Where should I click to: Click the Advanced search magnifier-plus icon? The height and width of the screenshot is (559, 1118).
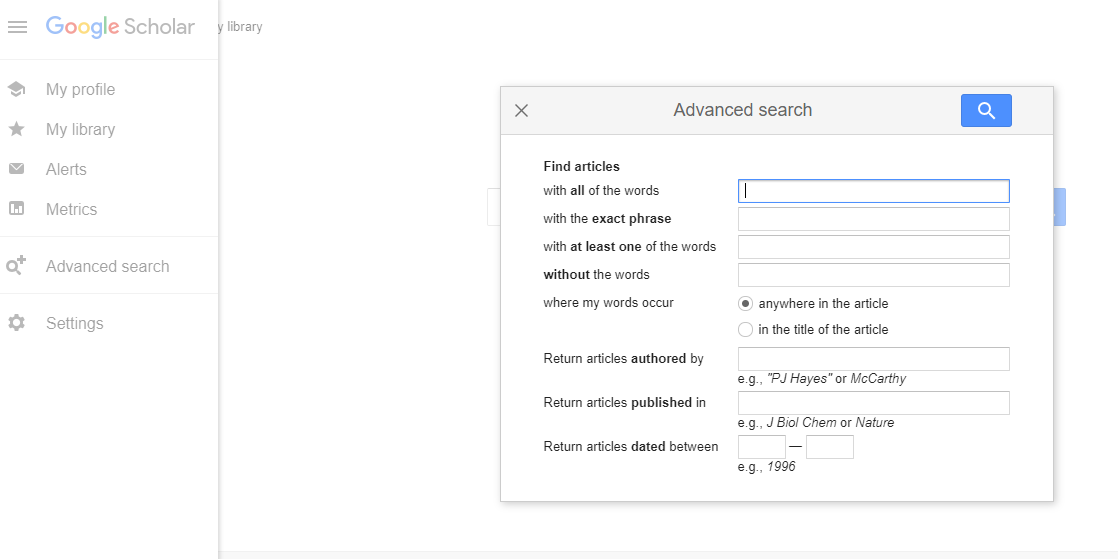coord(16,266)
